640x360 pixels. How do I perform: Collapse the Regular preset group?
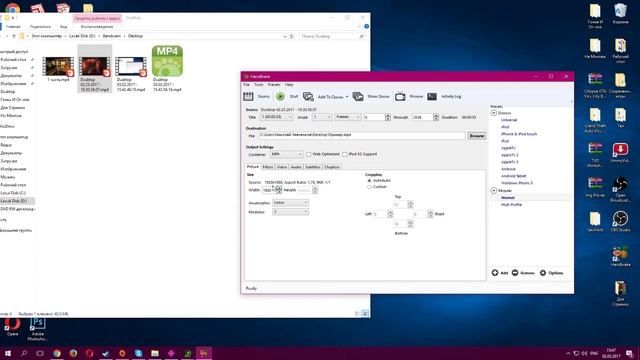click(494, 191)
